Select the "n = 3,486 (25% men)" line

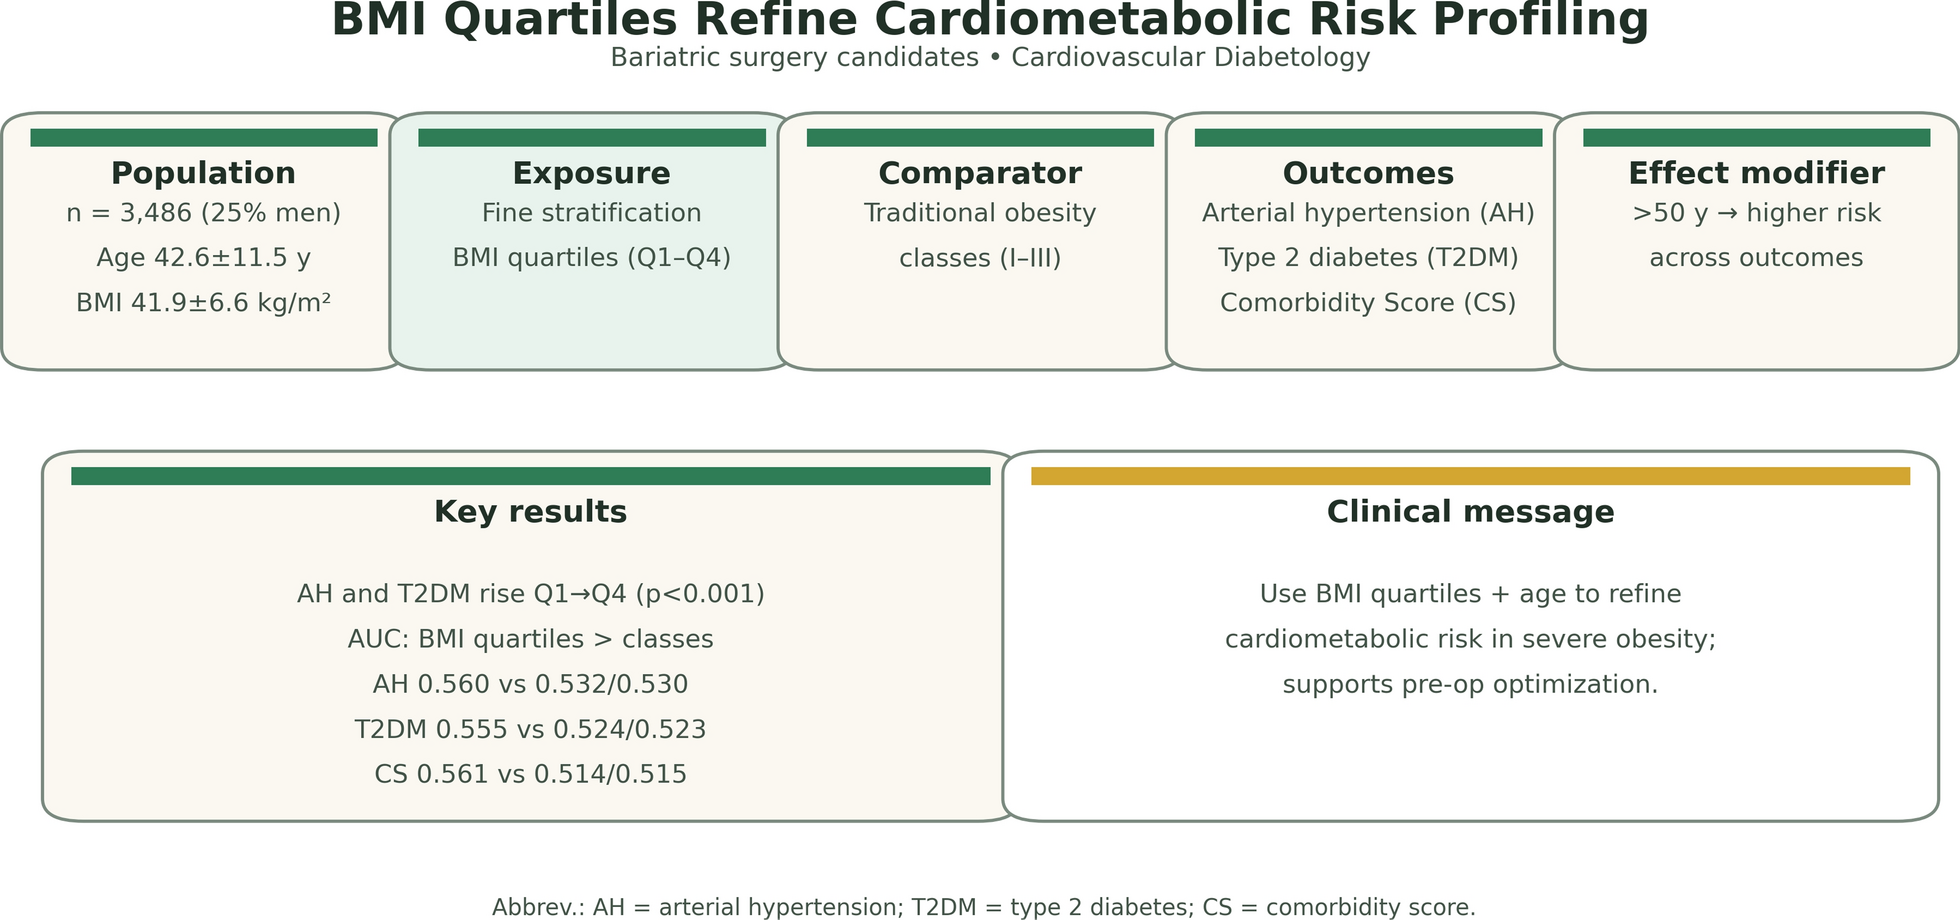pyautogui.click(x=203, y=213)
